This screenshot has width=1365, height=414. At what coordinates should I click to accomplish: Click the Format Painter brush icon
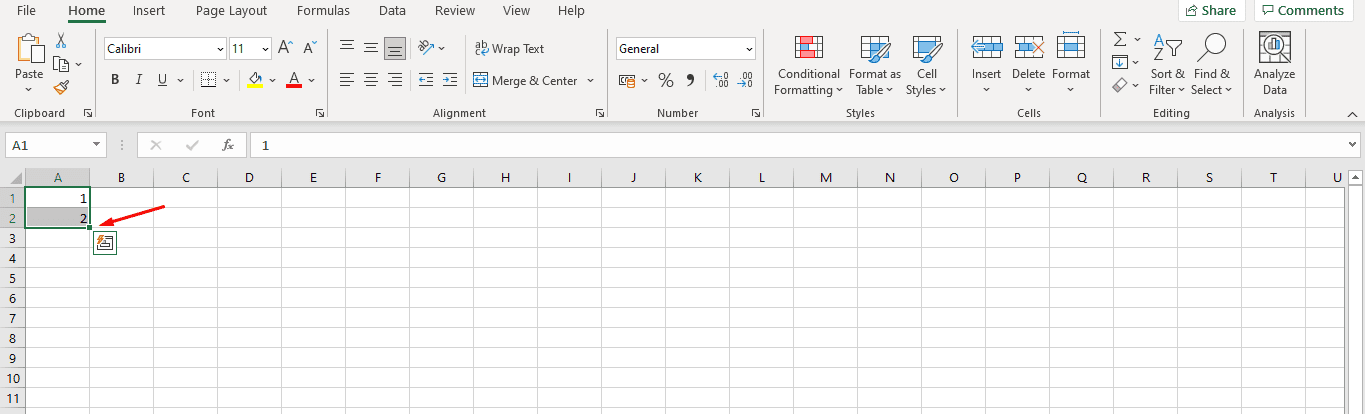61,88
